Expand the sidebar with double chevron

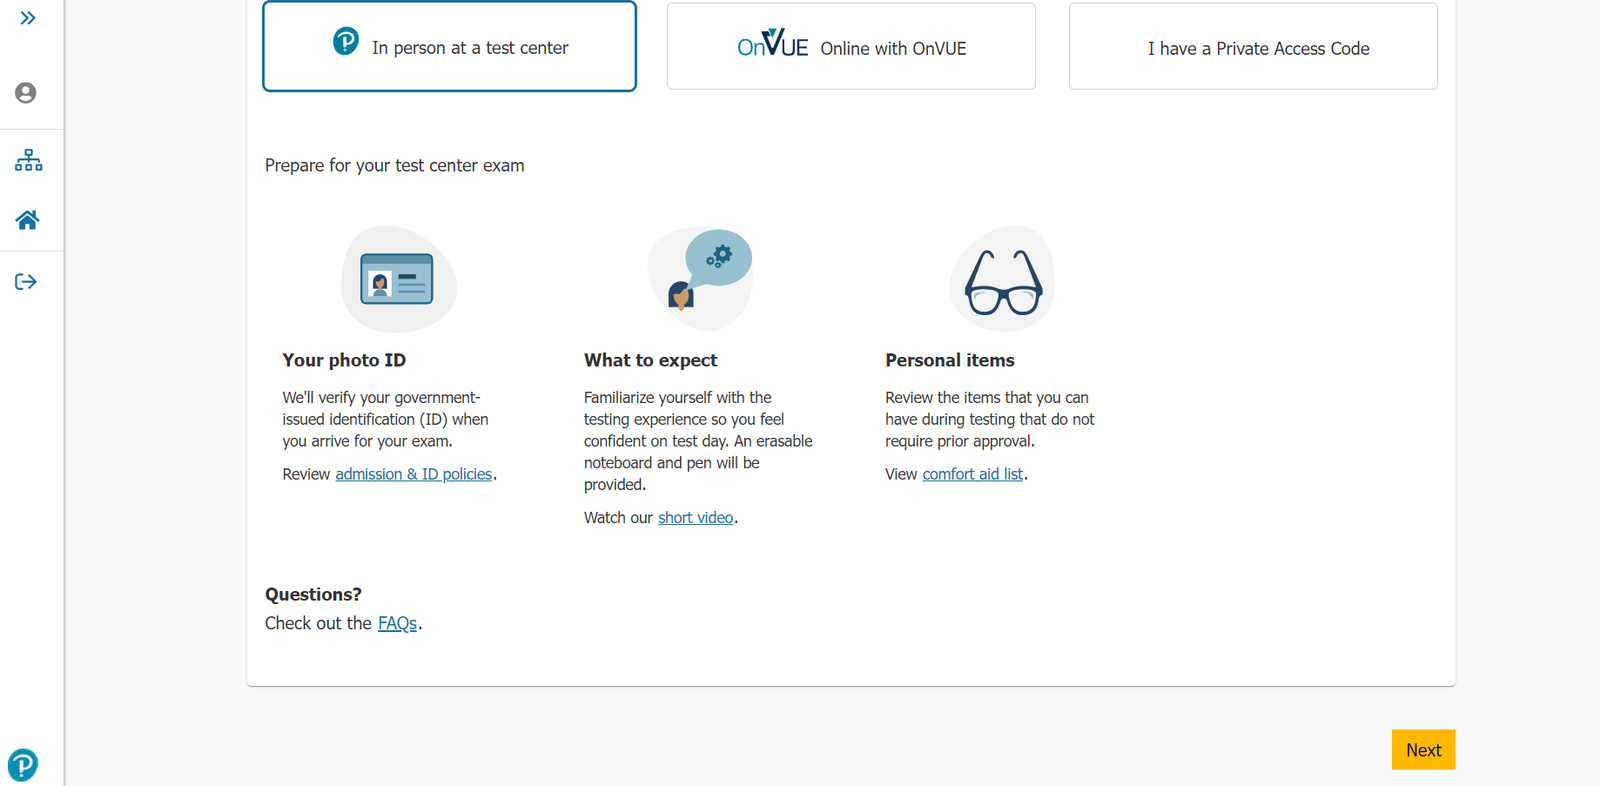click(28, 18)
